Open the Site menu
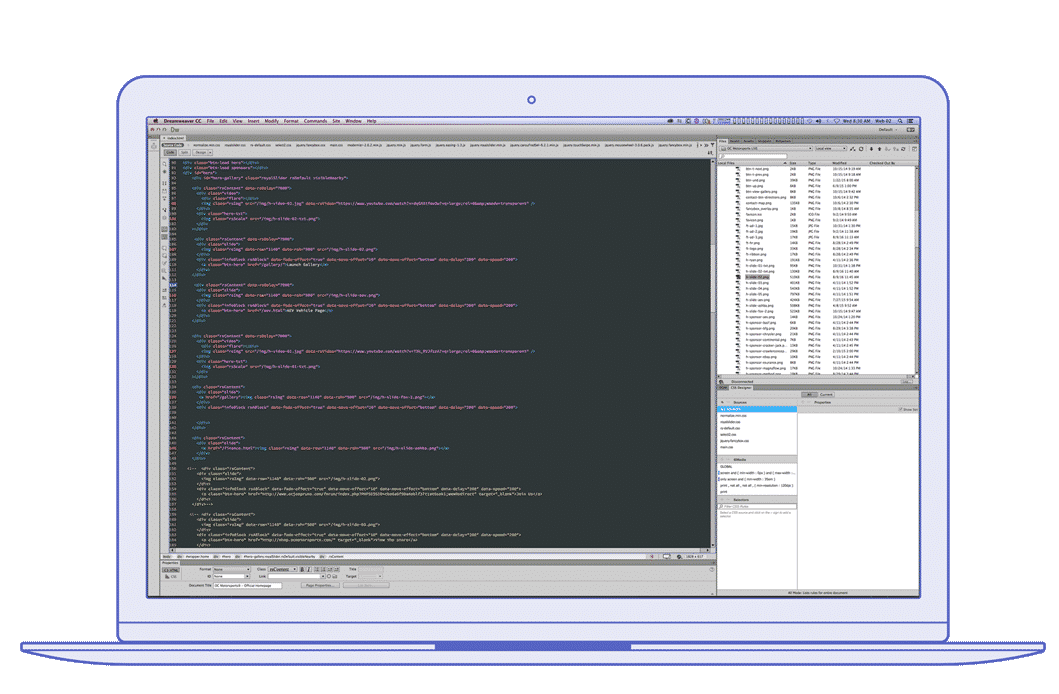Screen dimensions: 1059x694 pos(336,121)
